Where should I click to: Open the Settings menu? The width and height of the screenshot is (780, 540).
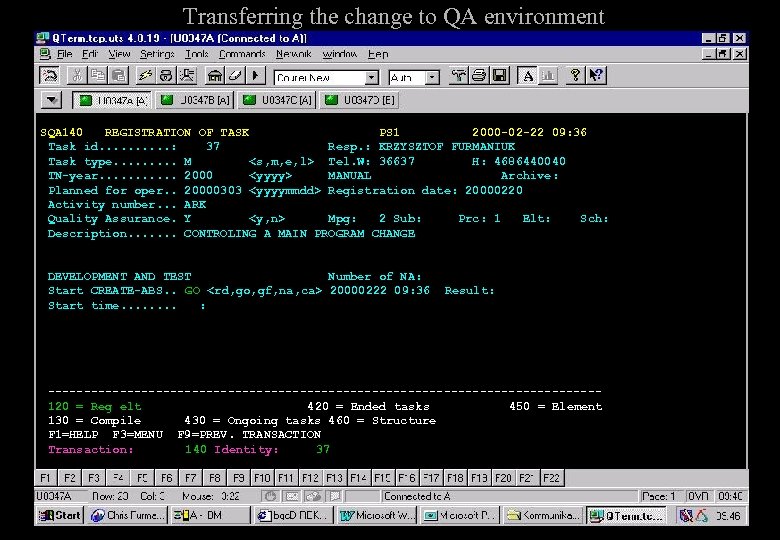tap(157, 54)
